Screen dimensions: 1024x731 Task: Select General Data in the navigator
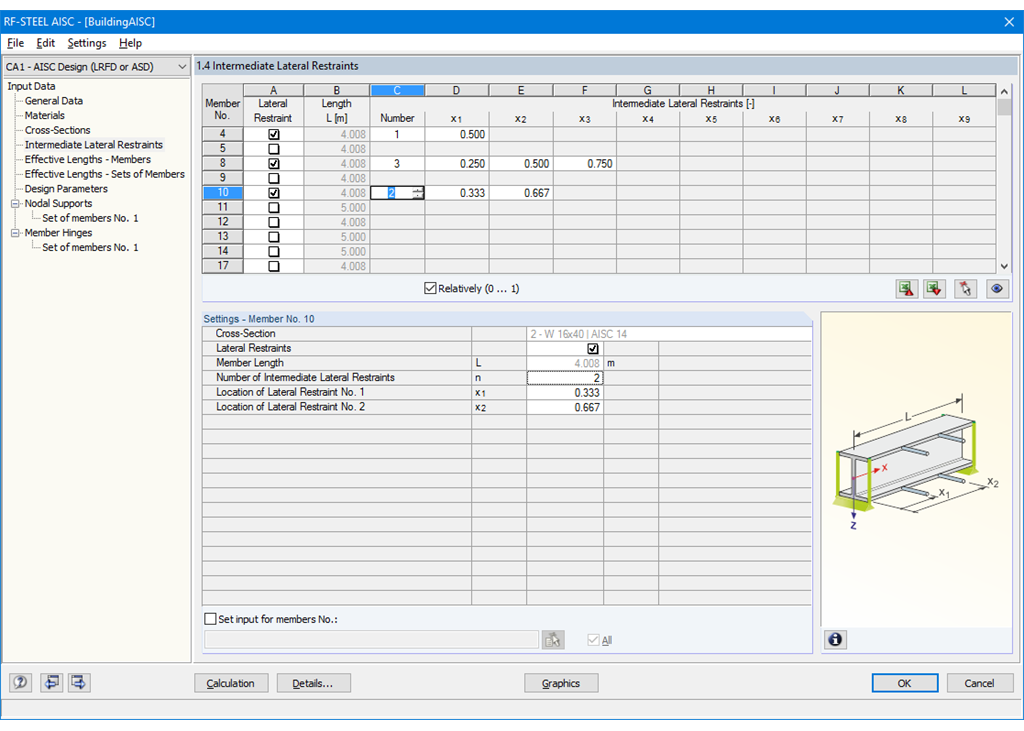pos(54,101)
